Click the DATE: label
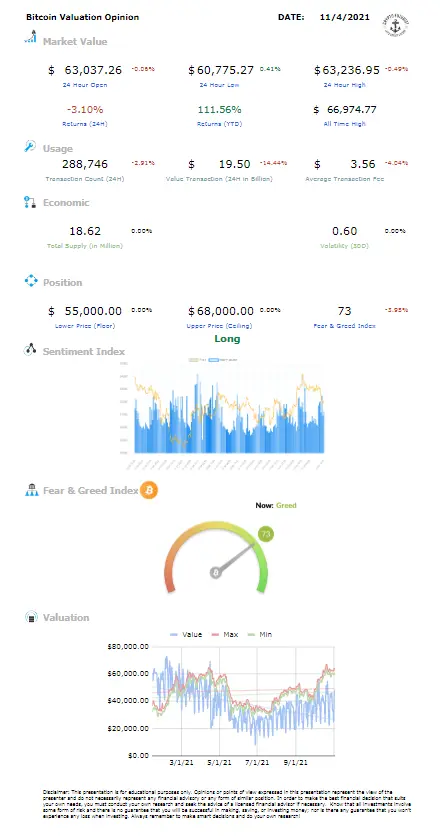 point(291,17)
